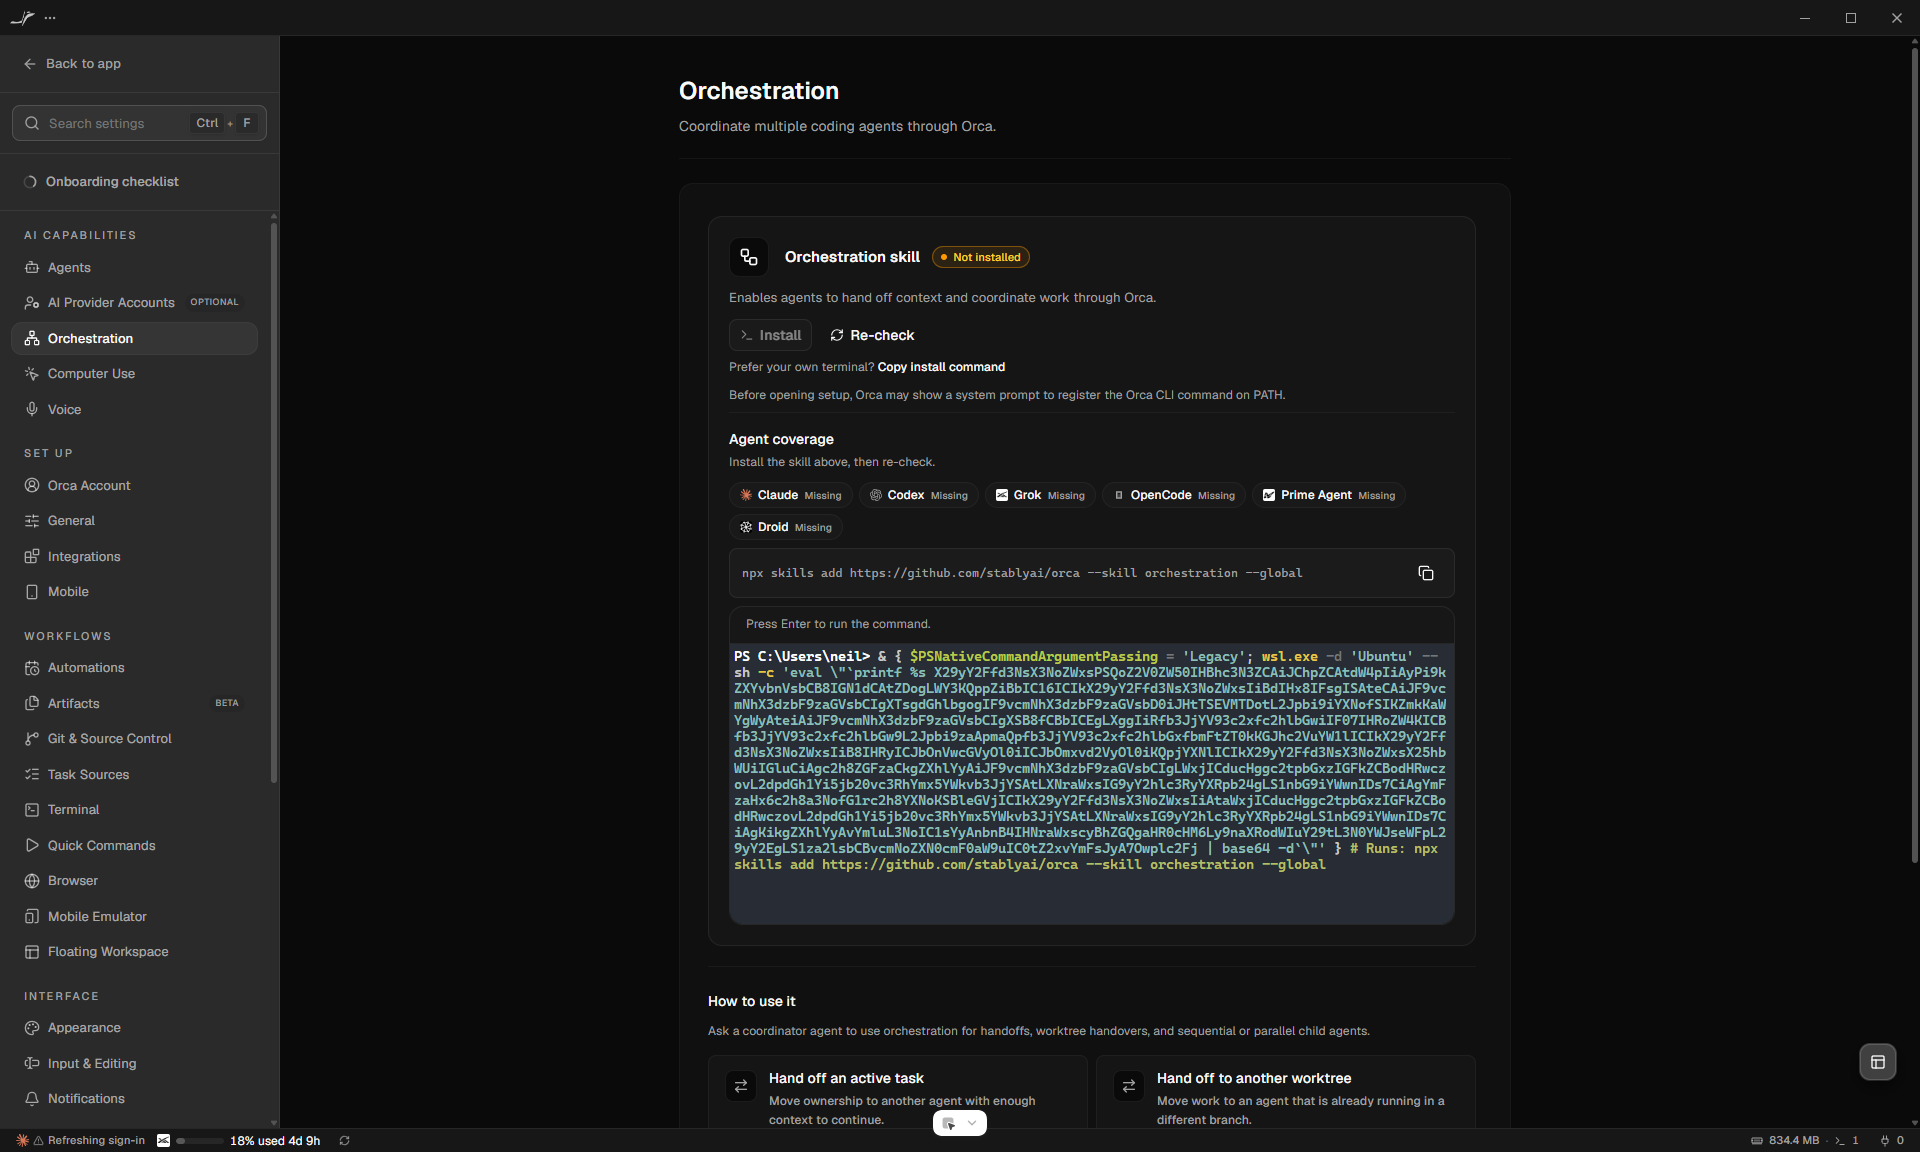Click the refresh usage icon in status bar

pos(344,1141)
